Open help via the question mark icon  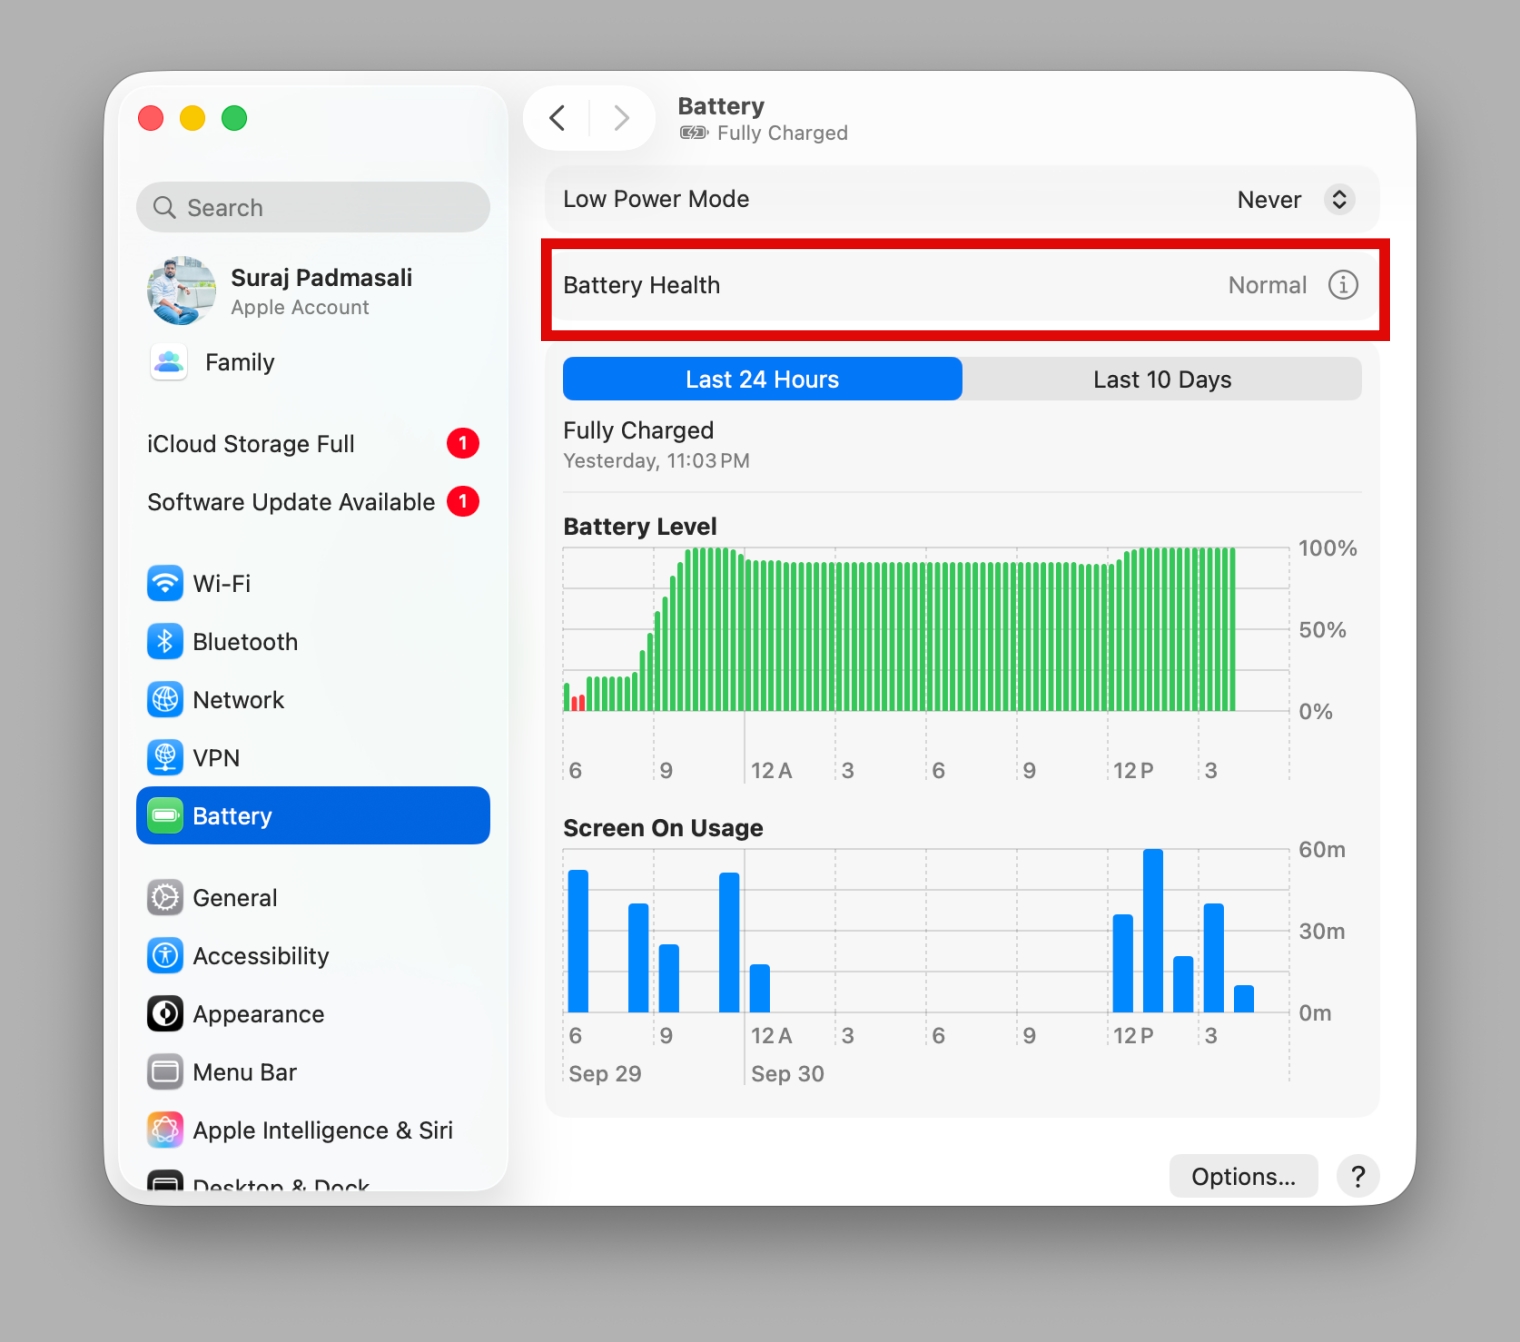click(x=1358, y=1176)
